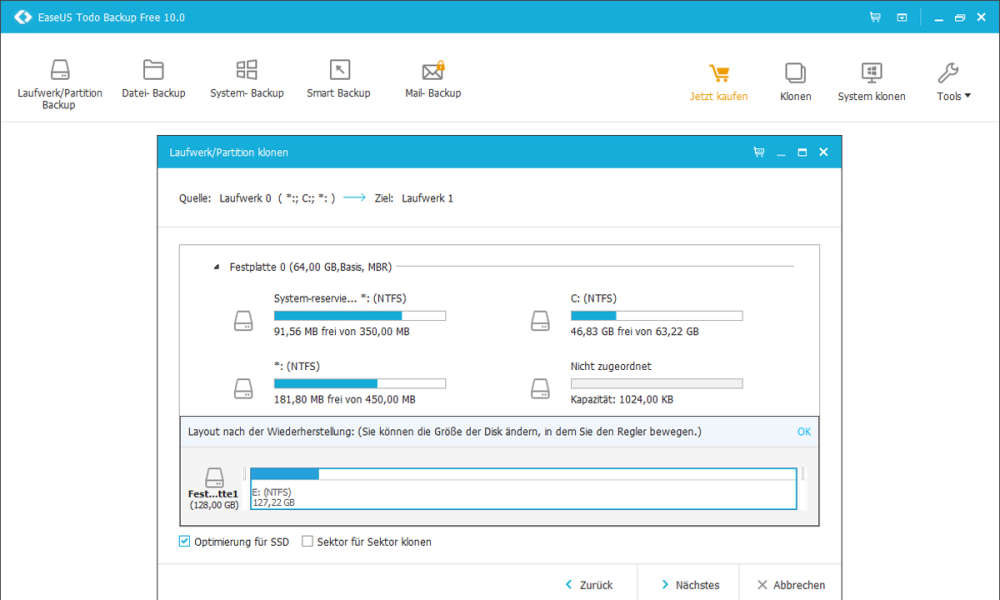Click '91,56 MB frei von 350,00 MB' text
This screenshot has height=600, width=1000.
point(342,332)
